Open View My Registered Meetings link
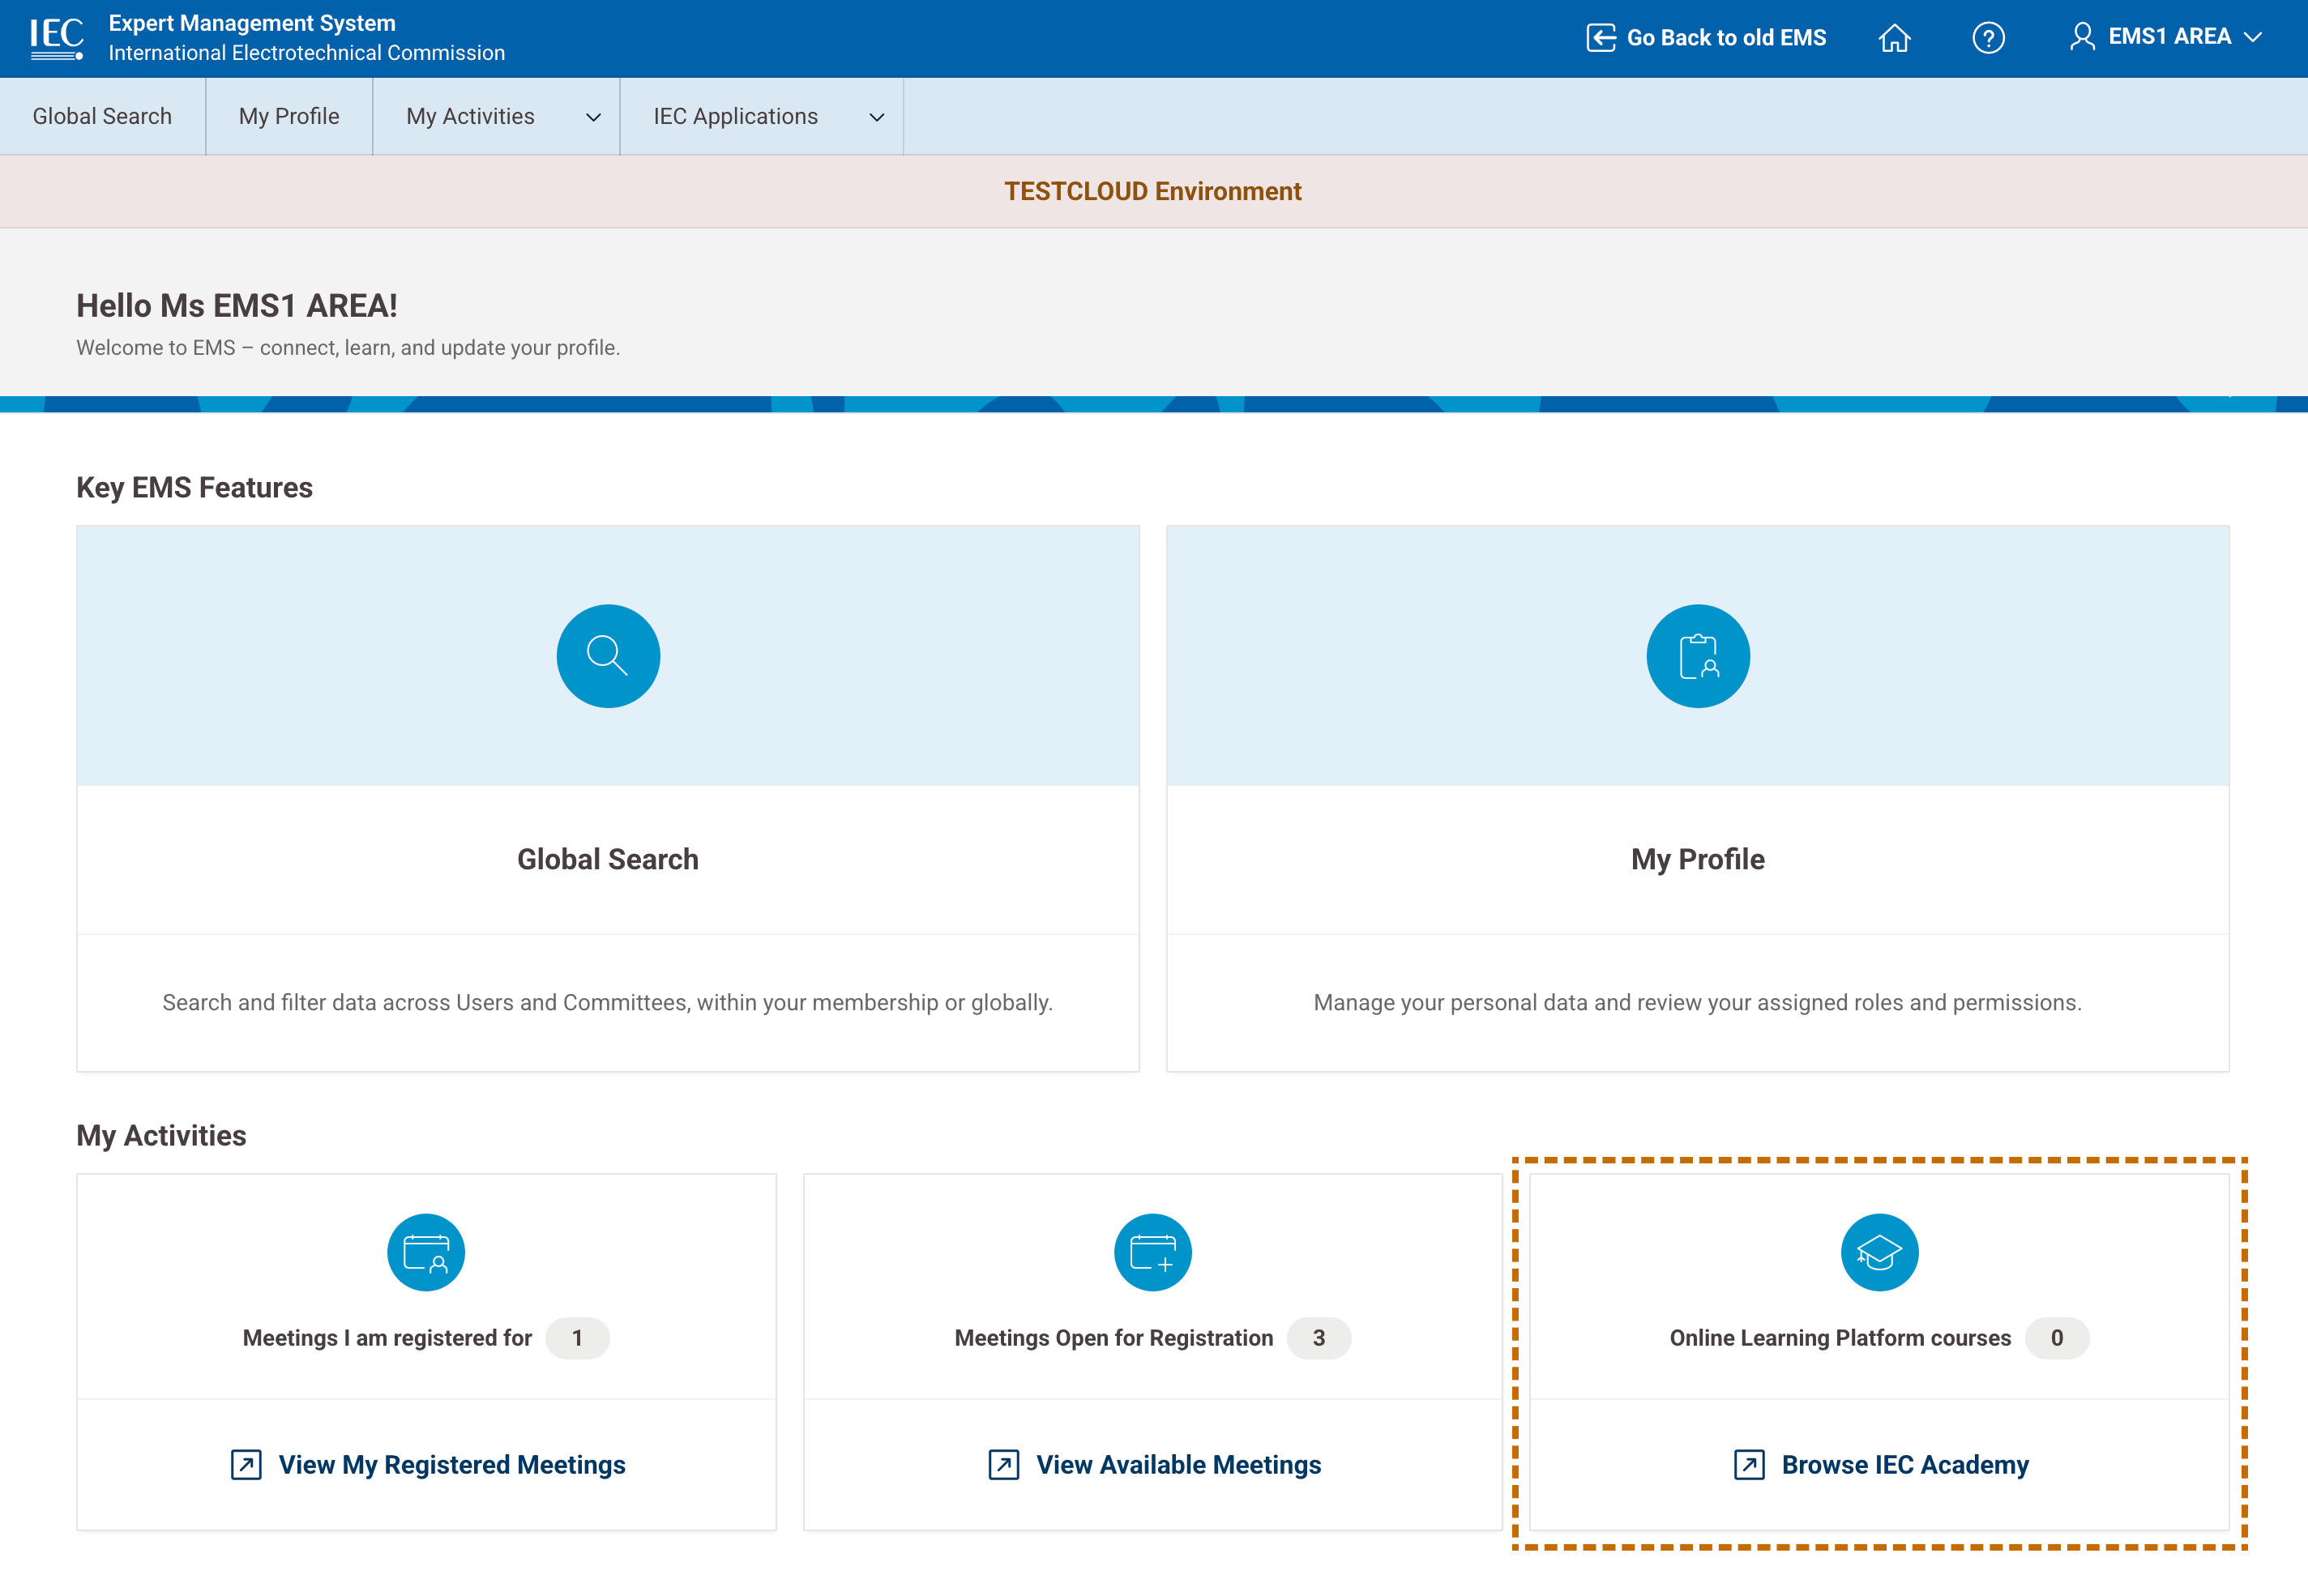This screenshot has height=1596, width=2308. 451,1465
